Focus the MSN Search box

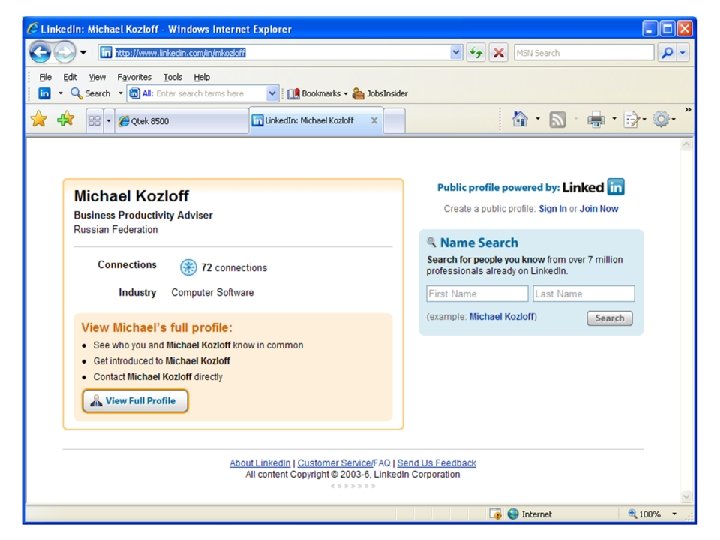click(584, 53)
